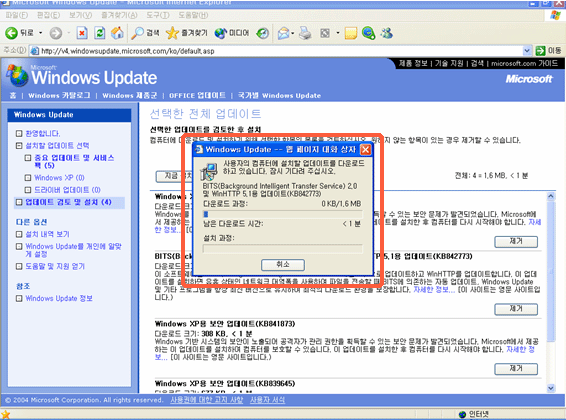The image size is (566, 420).
Task: Open 사용권에 대한 고지 사항 footer link
Action: pyautogui.click(x=206, y=400)
